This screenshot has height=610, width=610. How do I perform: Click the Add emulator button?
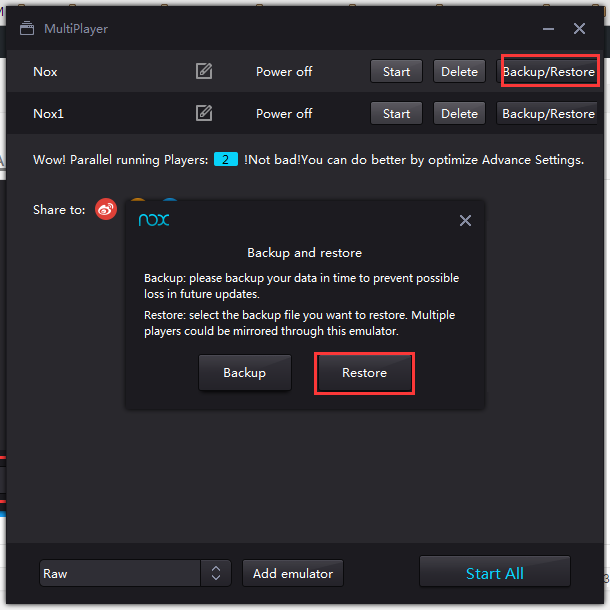pyautogui.click(x=293, y=573)
